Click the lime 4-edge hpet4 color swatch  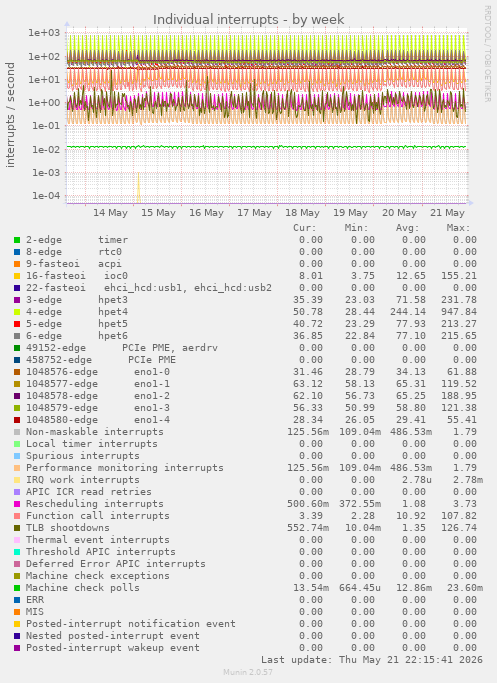coord(17,312)
